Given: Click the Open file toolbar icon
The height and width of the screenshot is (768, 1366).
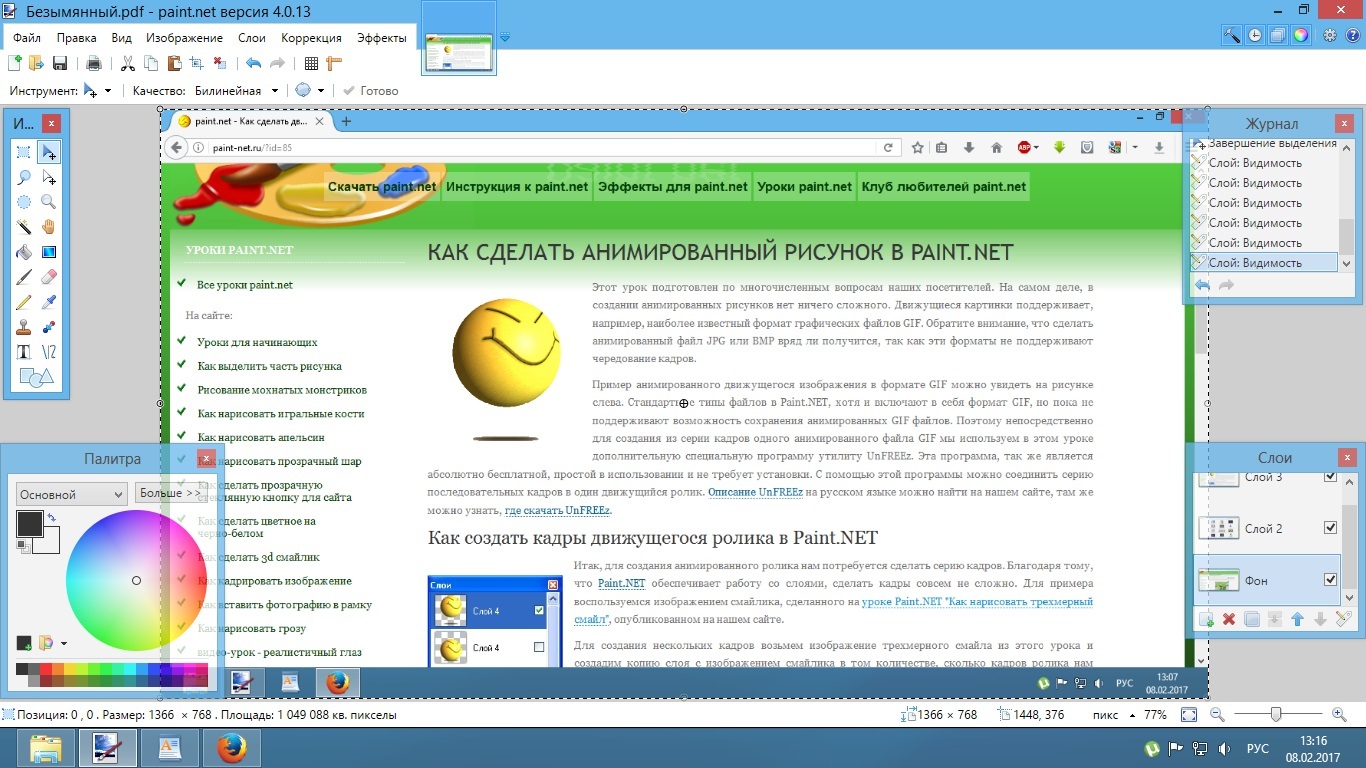Looking at the screenshot, I should point(36,64).
